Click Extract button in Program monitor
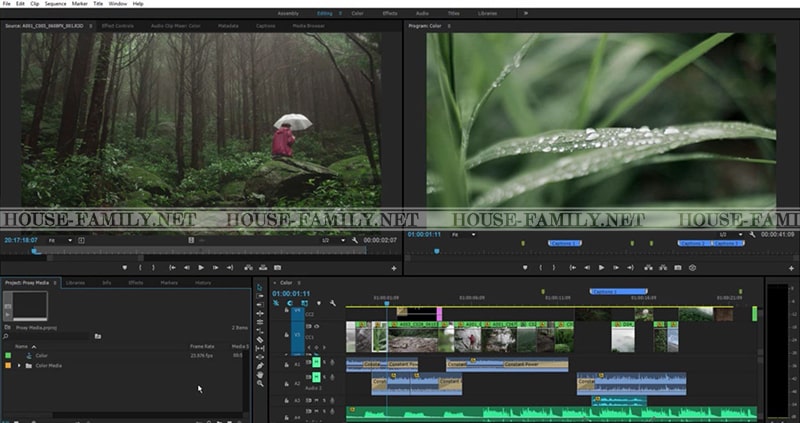The image size is (800, 423). pyautogui.click(x=663, y=267)
